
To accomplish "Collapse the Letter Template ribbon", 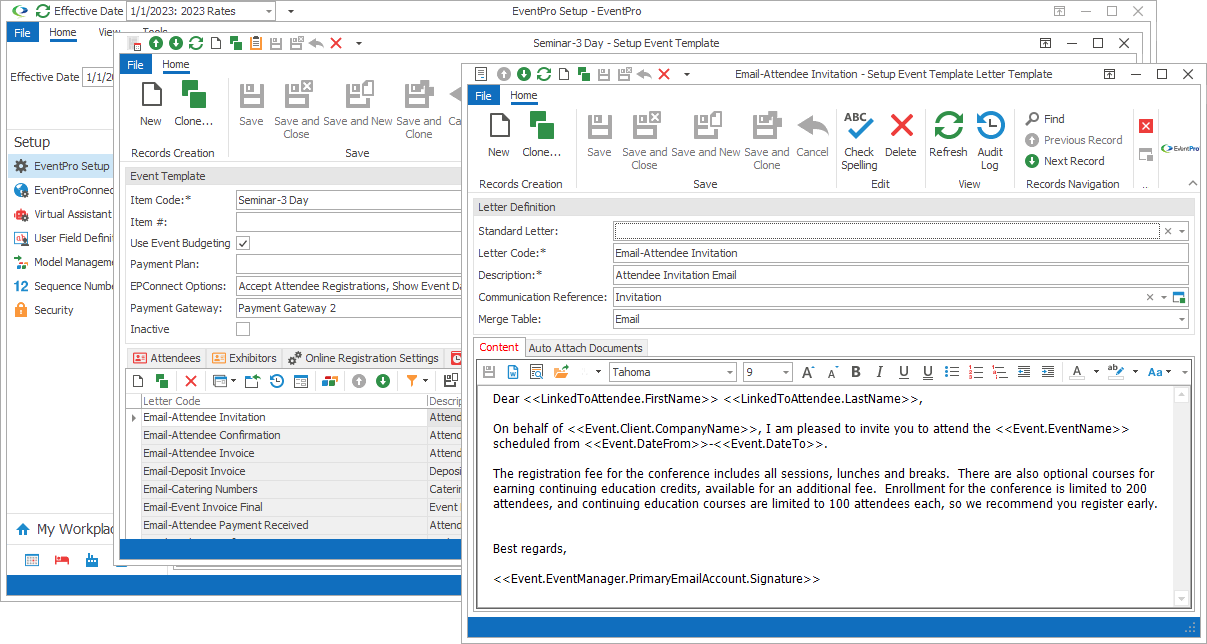I will coord(1191,184).
